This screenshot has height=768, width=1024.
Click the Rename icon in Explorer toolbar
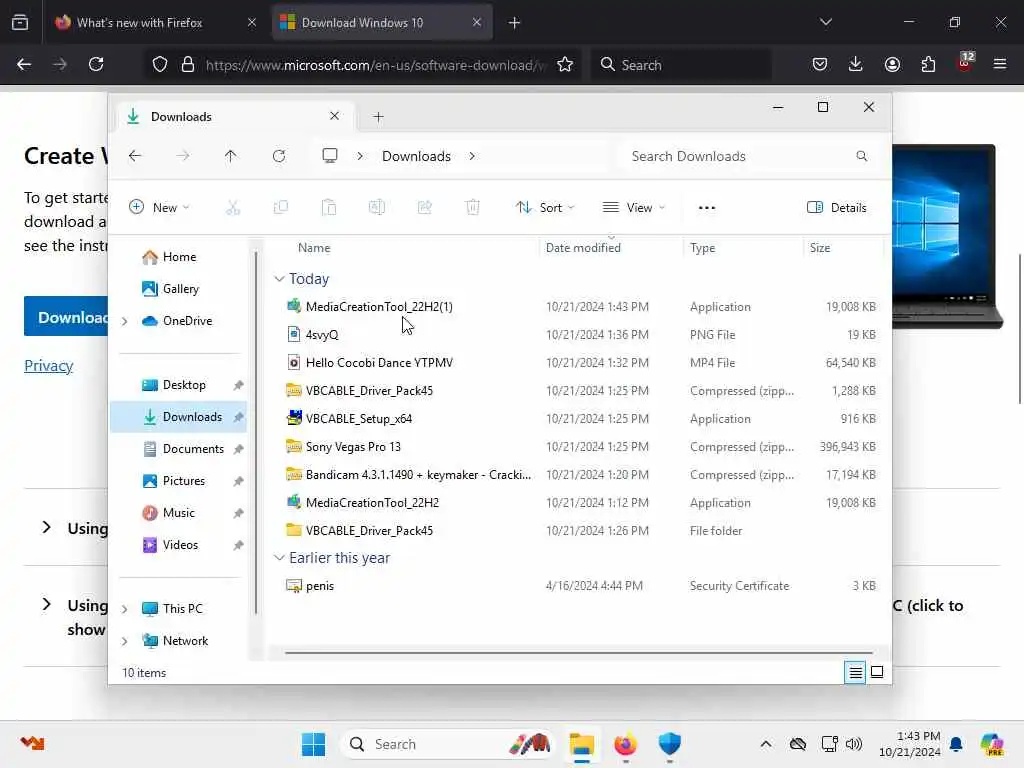pyautogui.click(x=377, y=208)
